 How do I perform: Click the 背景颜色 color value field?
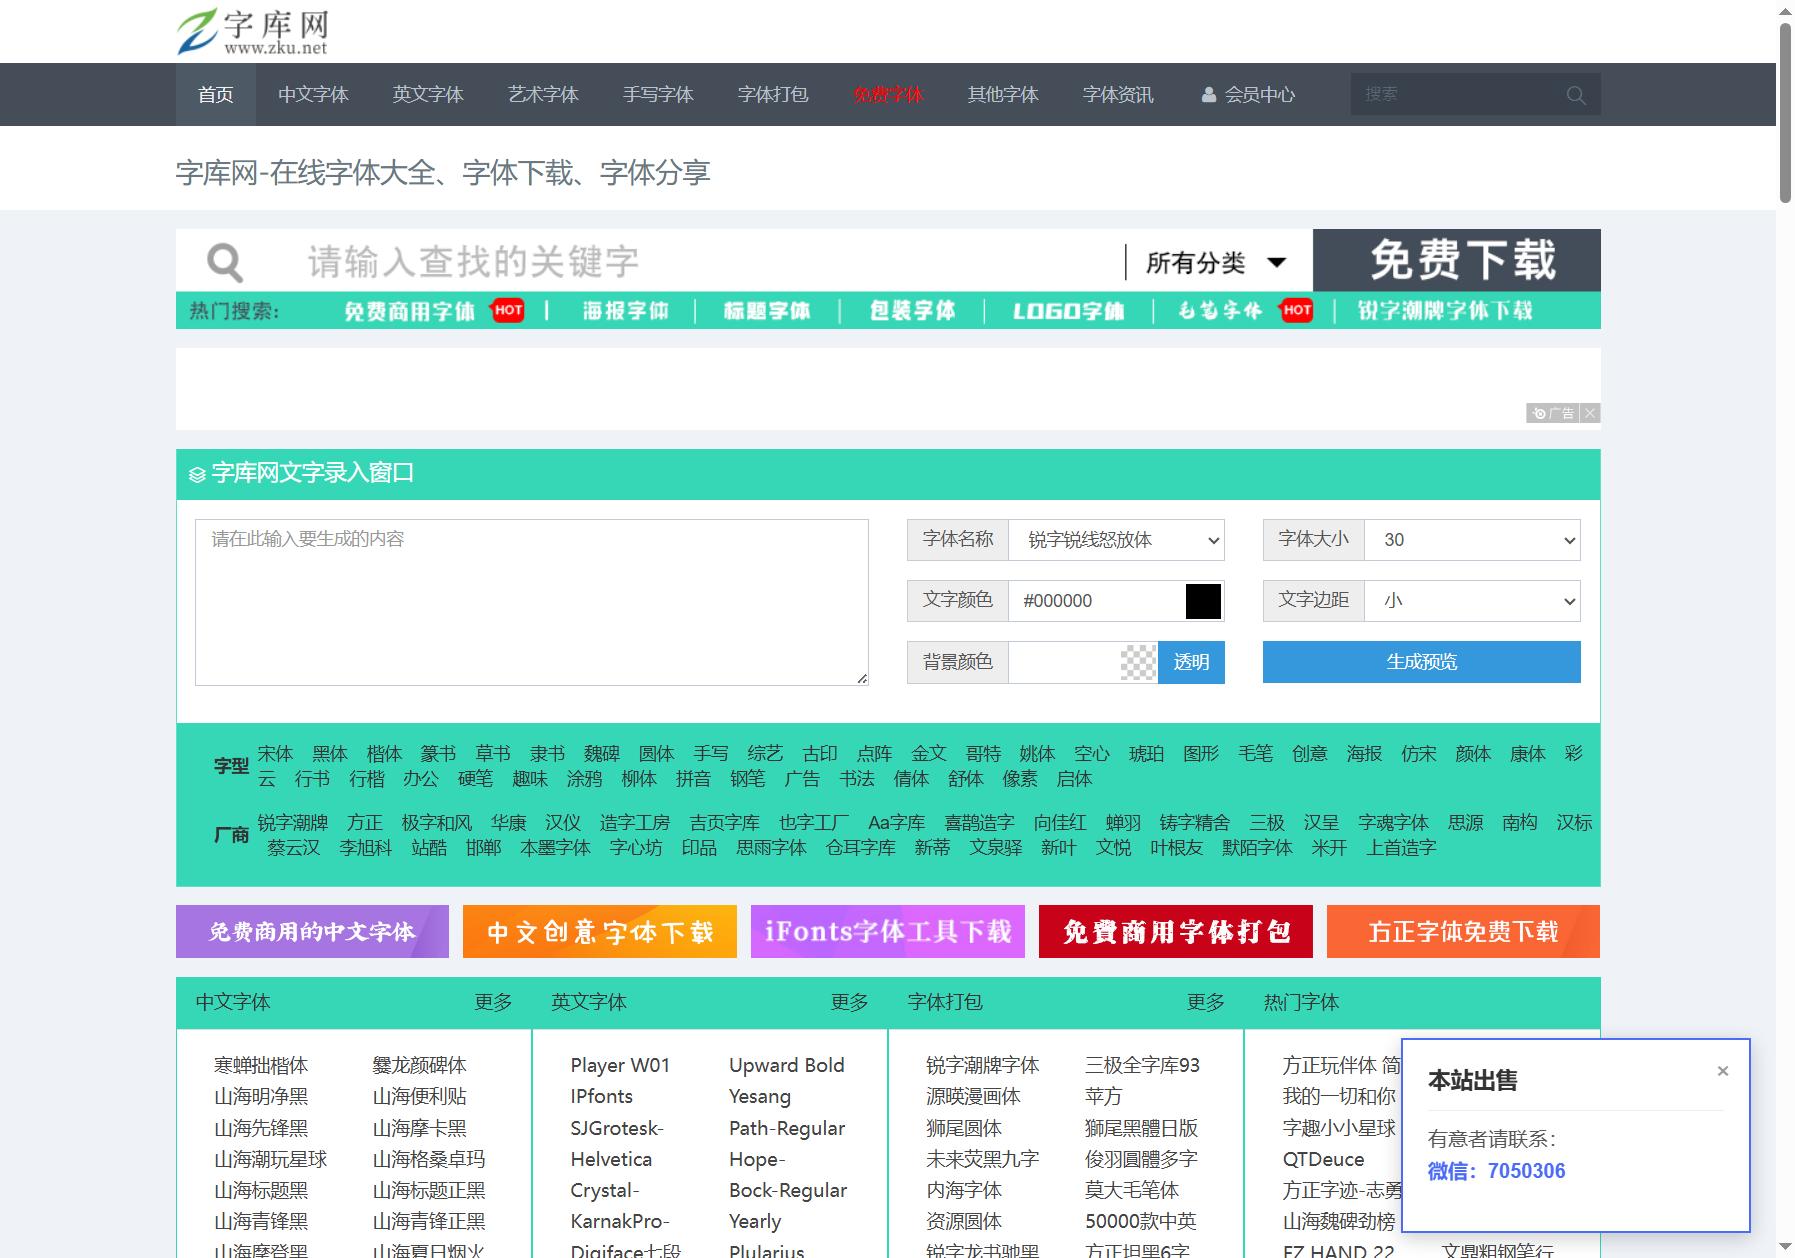click(1064, 662)
